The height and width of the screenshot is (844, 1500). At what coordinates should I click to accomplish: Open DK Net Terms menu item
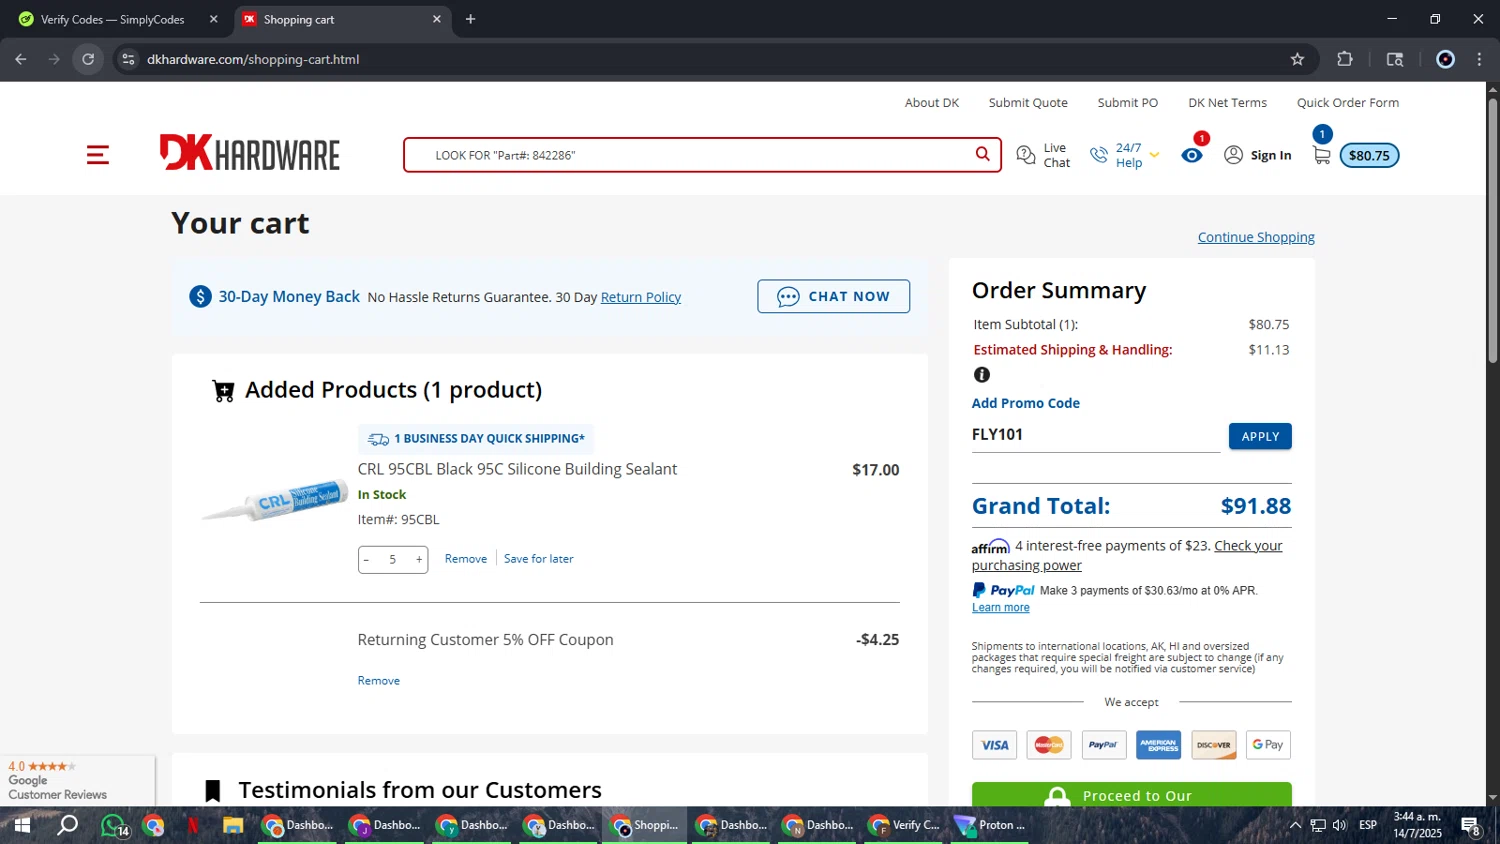(x=1227, y=103)
